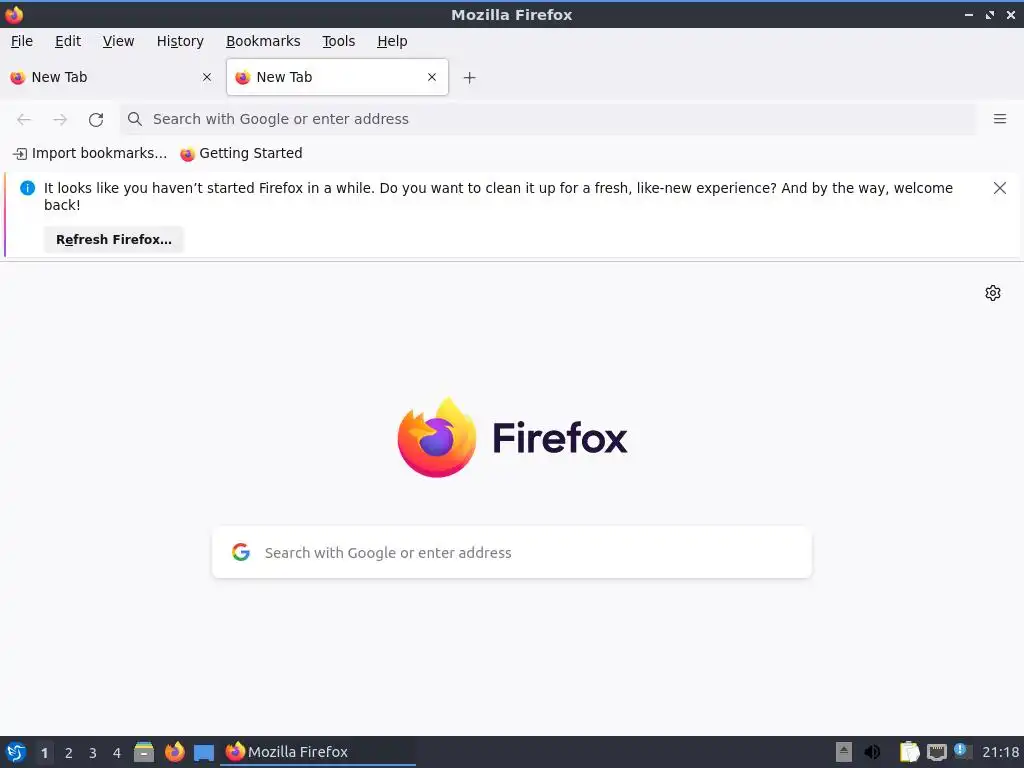Launch Firefox from taskbar quick launcher
The height and width of the screenshot is (768, 1024).
[x=174, y=752]
